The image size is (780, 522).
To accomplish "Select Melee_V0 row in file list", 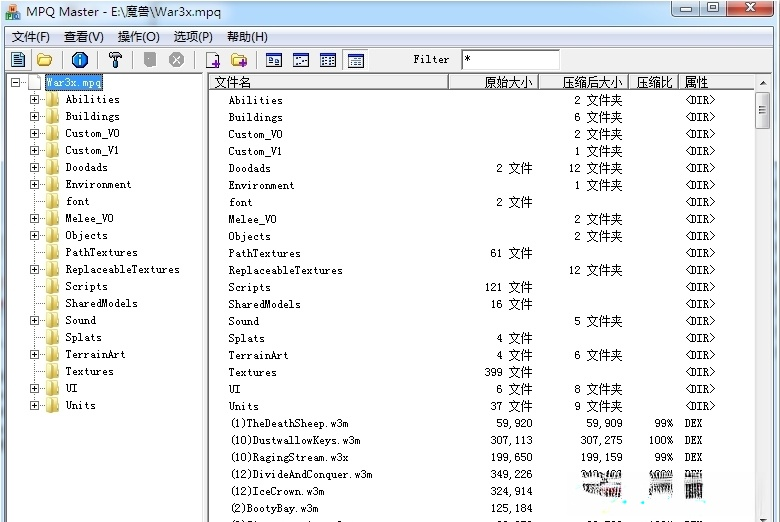I will 482,219.
